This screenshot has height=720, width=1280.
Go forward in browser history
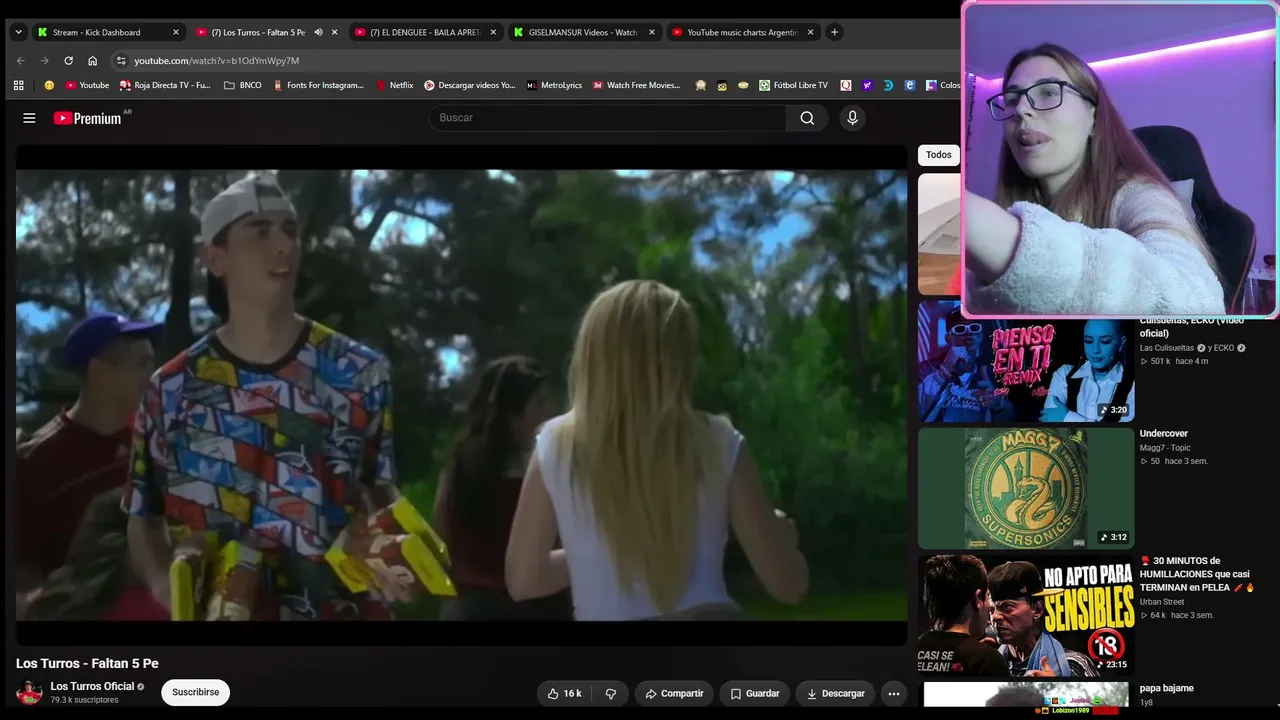(x=44, y=61)
